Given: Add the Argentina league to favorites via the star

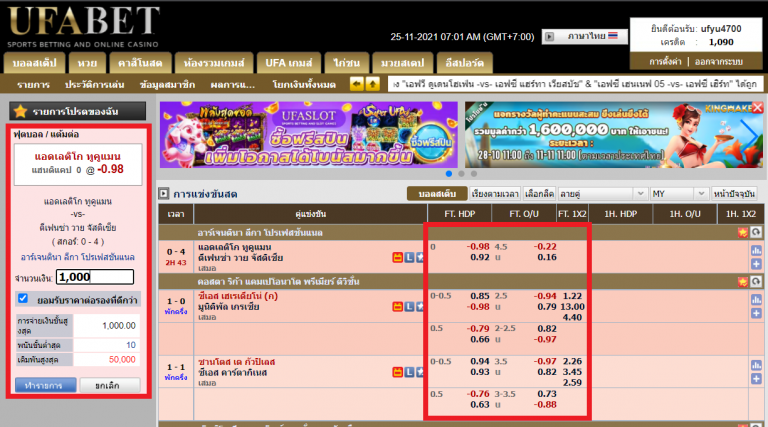Looking at the screenshot, I should pos(743,232).
